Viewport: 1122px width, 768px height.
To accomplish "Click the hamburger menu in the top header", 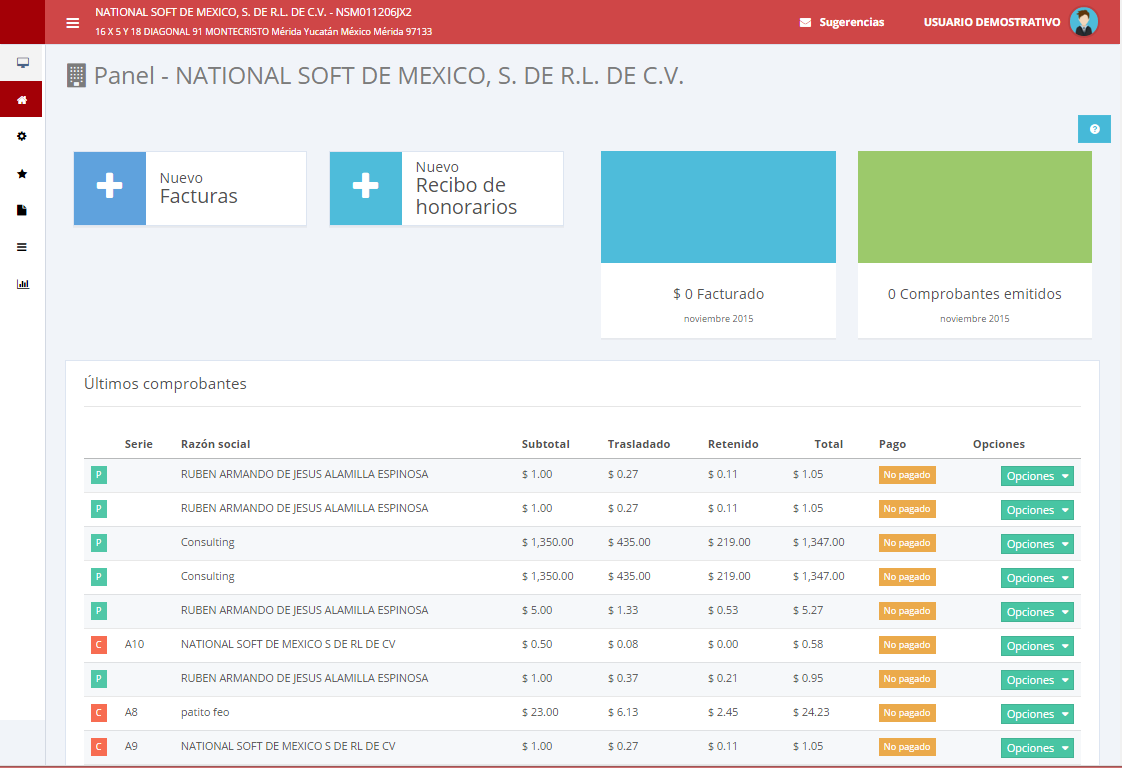I will click(73, 23).
